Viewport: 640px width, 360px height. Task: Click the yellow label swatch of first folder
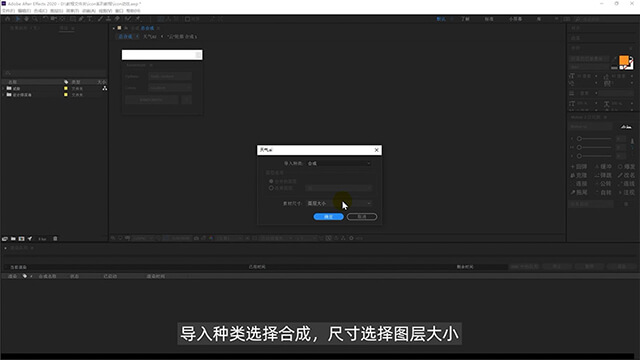66,88
